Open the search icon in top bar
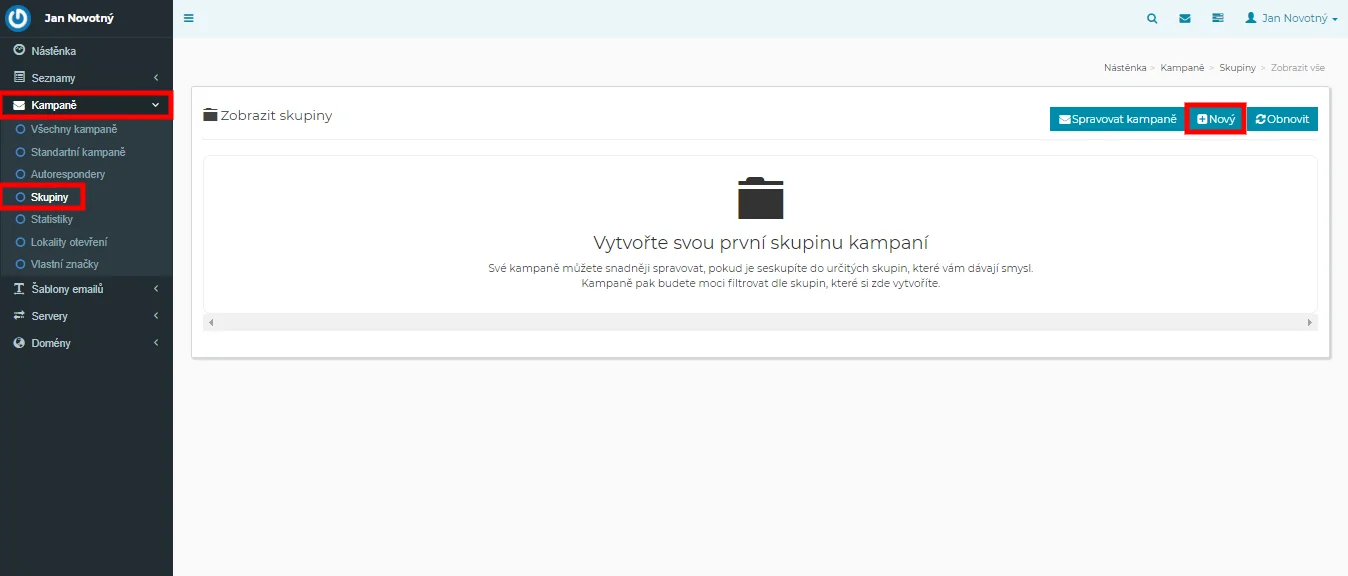The width and height of the screenshot is (1348, 576). [1152, 18]
